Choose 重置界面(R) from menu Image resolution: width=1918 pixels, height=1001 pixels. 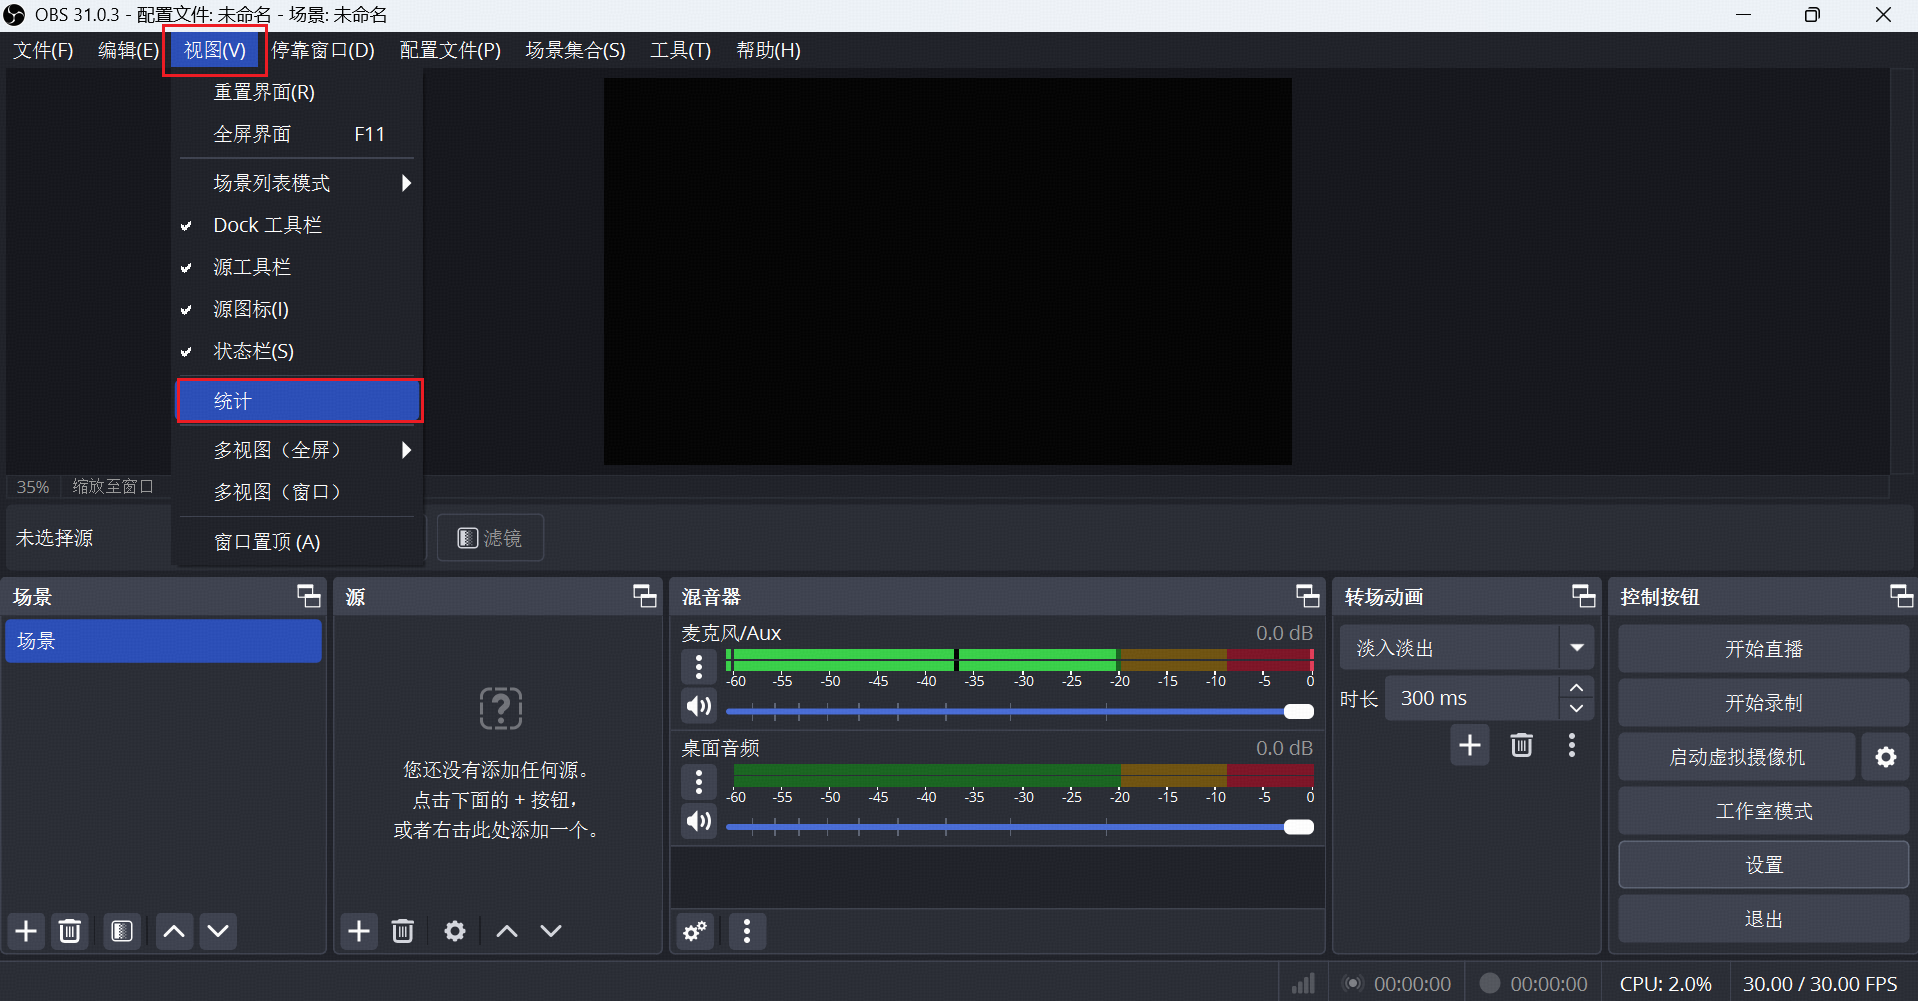297,92
